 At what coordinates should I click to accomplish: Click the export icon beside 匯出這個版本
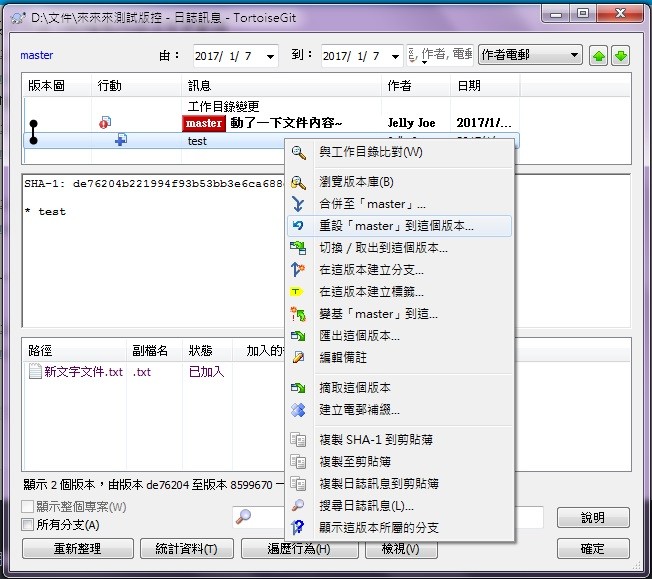(298, 335)
